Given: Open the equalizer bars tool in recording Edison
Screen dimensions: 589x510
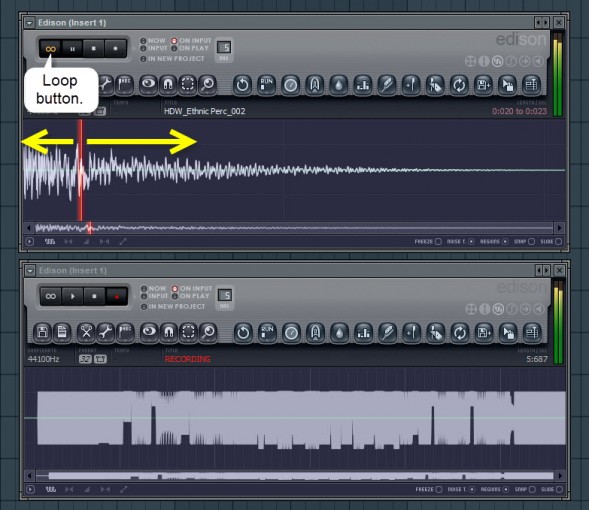Looking at the screenshot, I should (364, 332).
